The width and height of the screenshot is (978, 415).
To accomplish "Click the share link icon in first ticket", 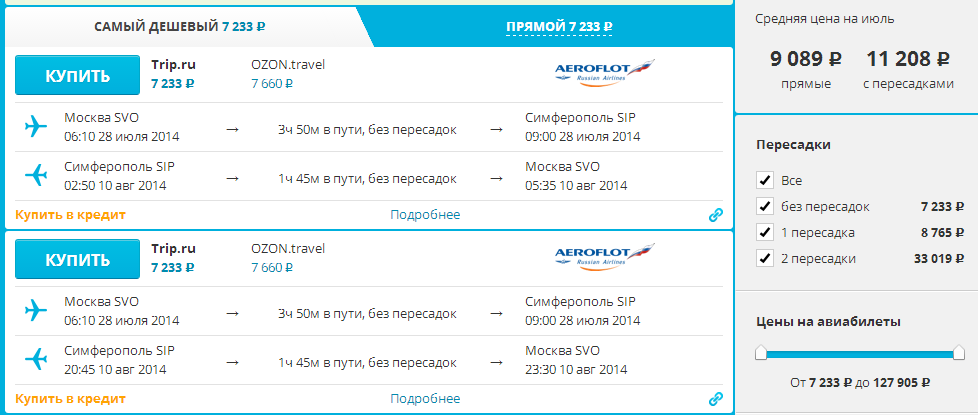I will point(715,215).
